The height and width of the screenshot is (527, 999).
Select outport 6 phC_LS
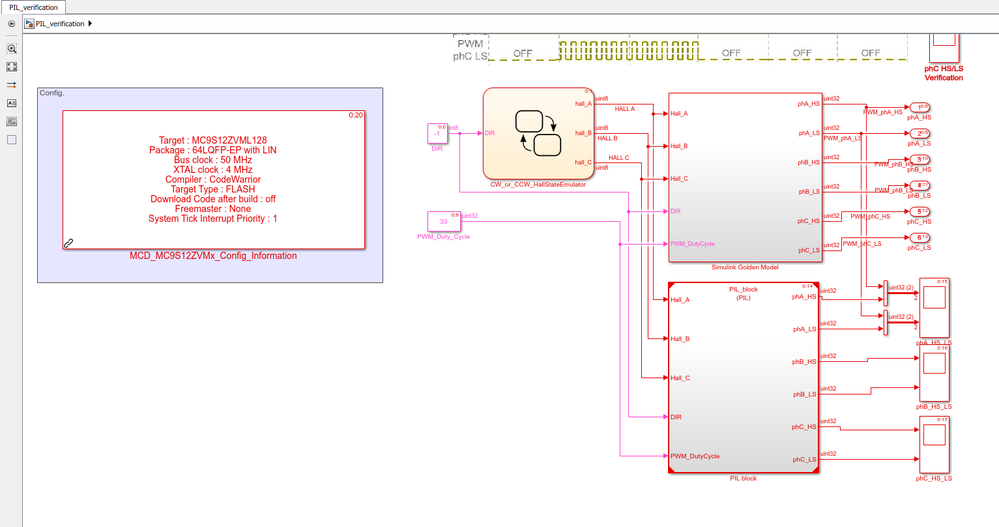(x=919, y=238)
